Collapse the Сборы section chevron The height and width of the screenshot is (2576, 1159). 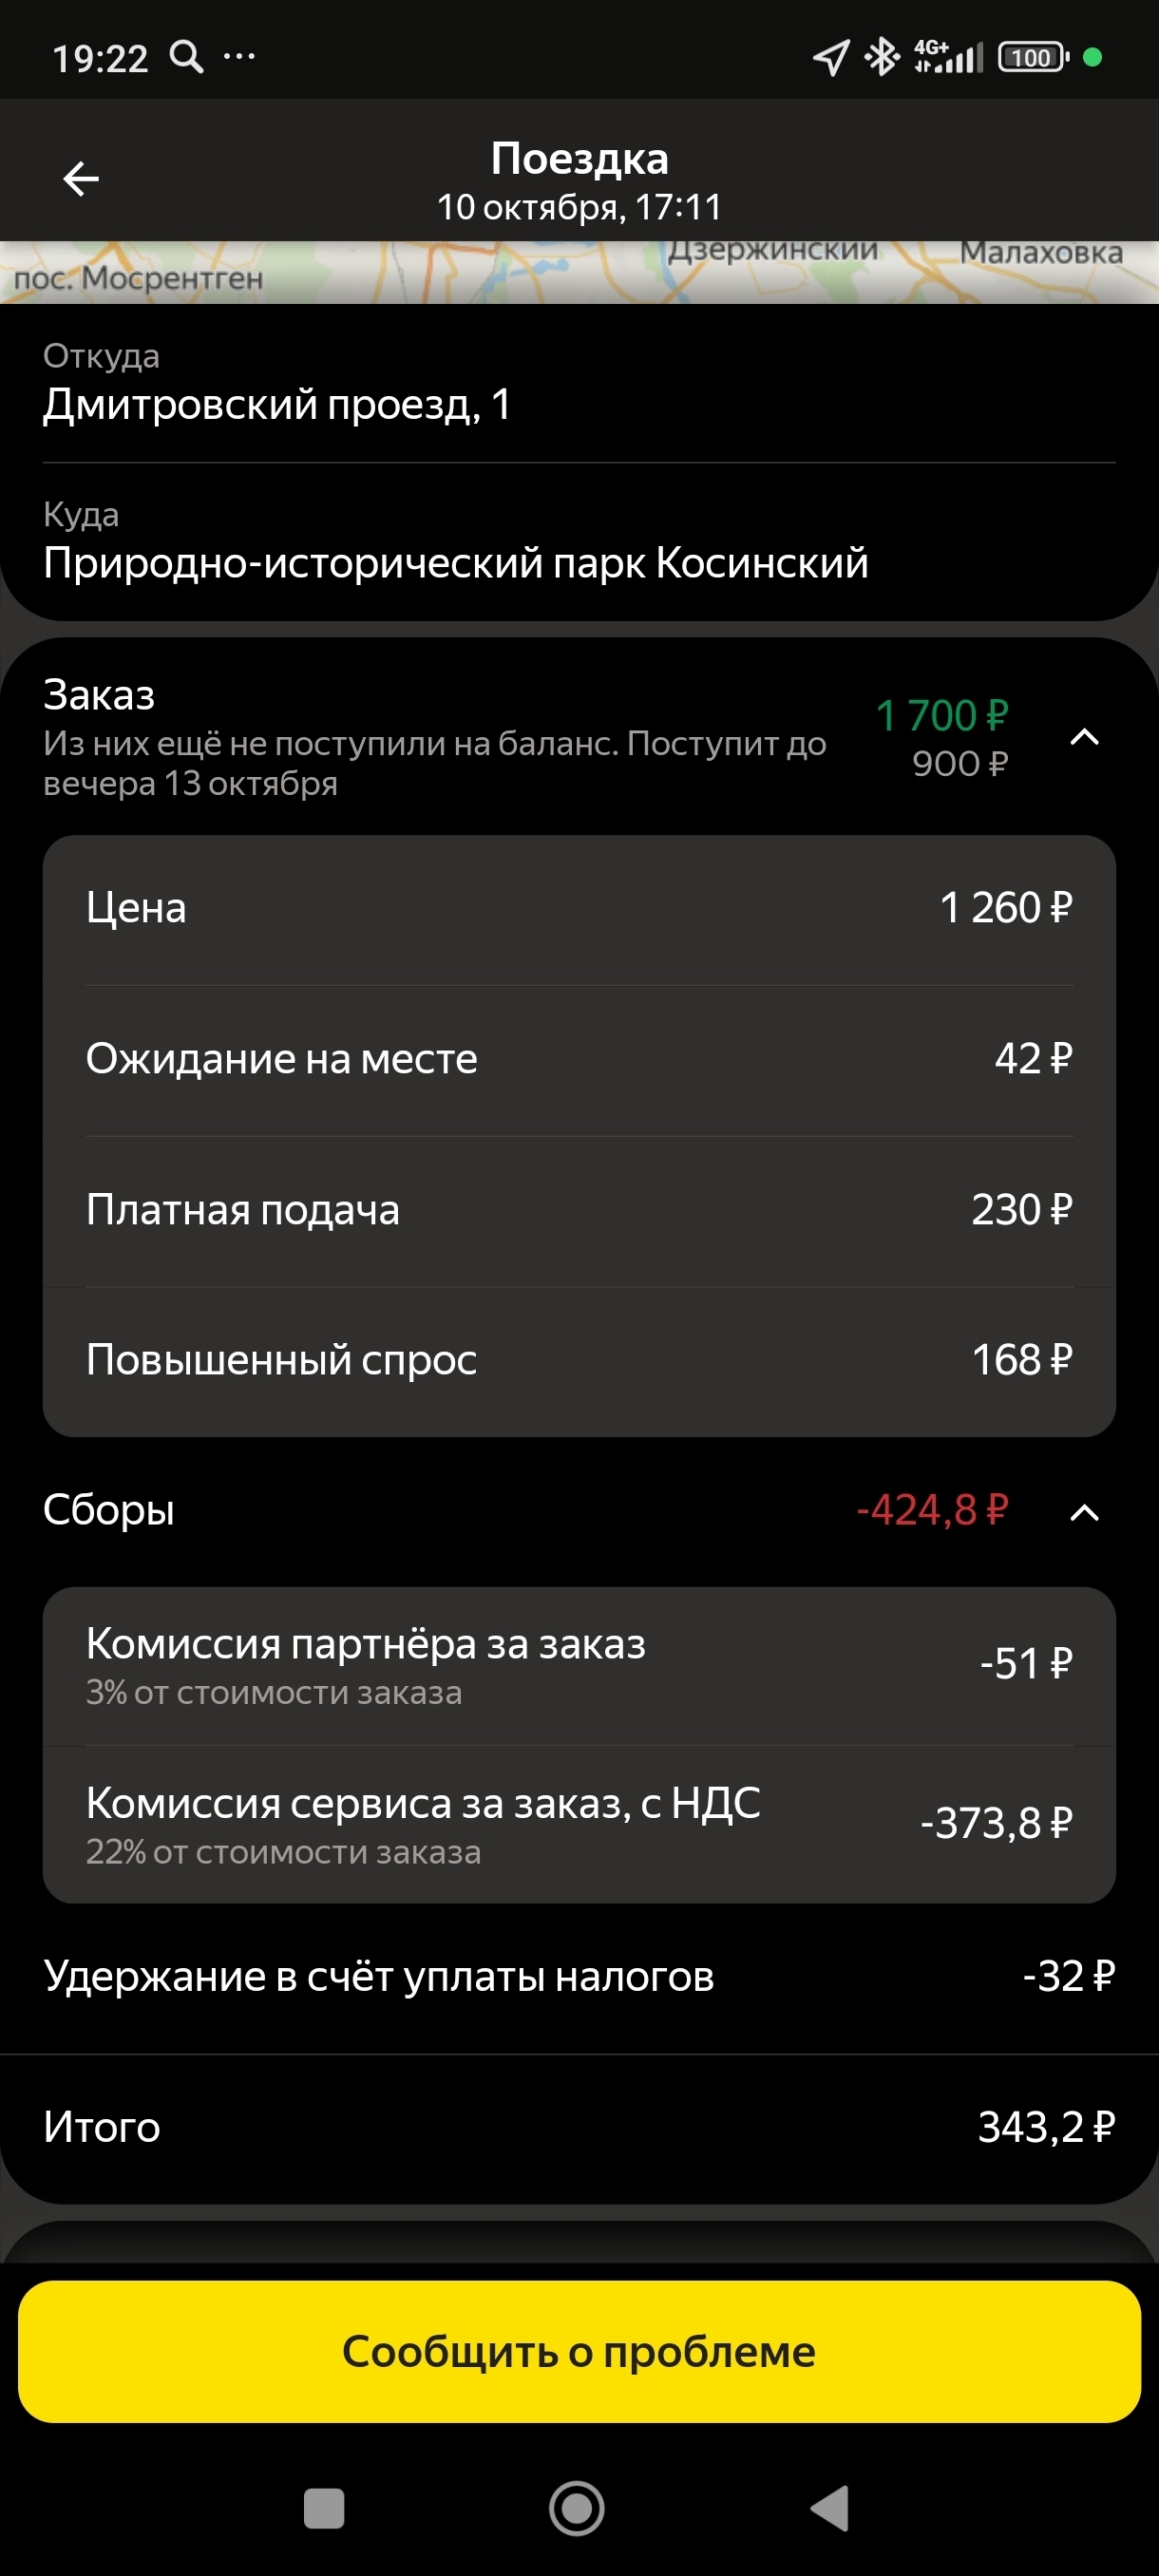click(x=1084, y=1512)
